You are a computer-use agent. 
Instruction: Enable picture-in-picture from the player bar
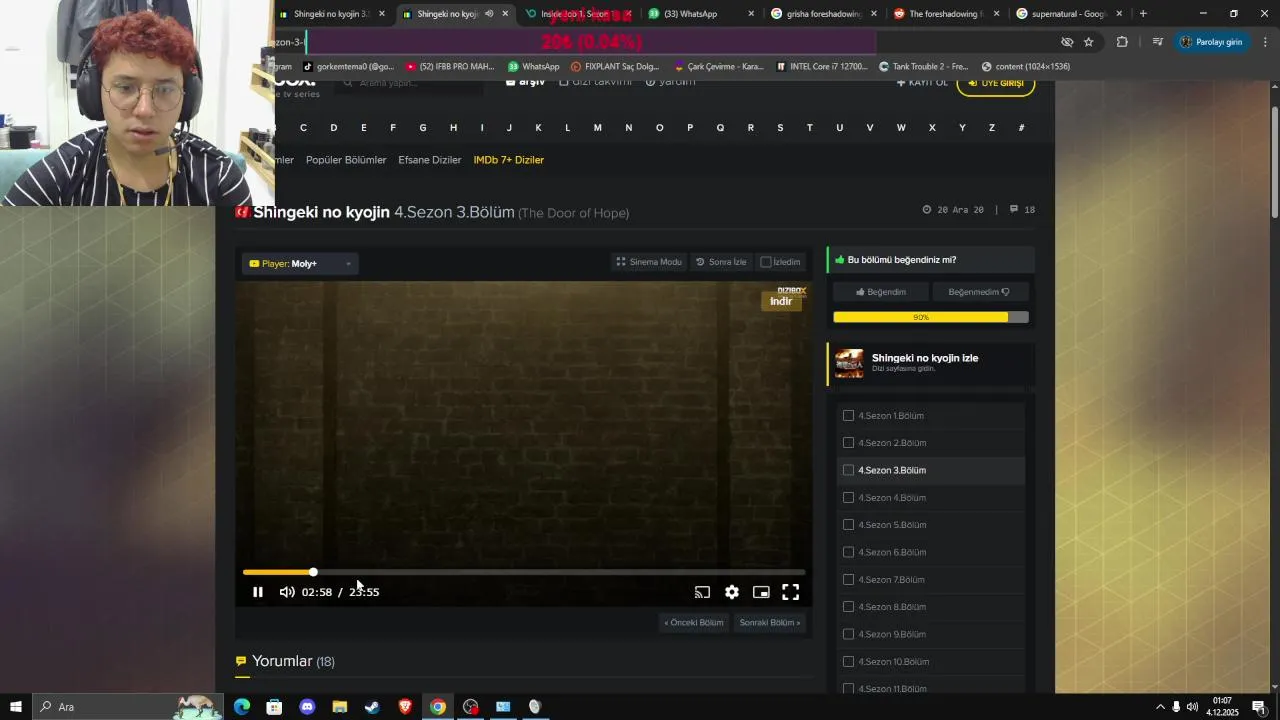click(x=761, y=592)
